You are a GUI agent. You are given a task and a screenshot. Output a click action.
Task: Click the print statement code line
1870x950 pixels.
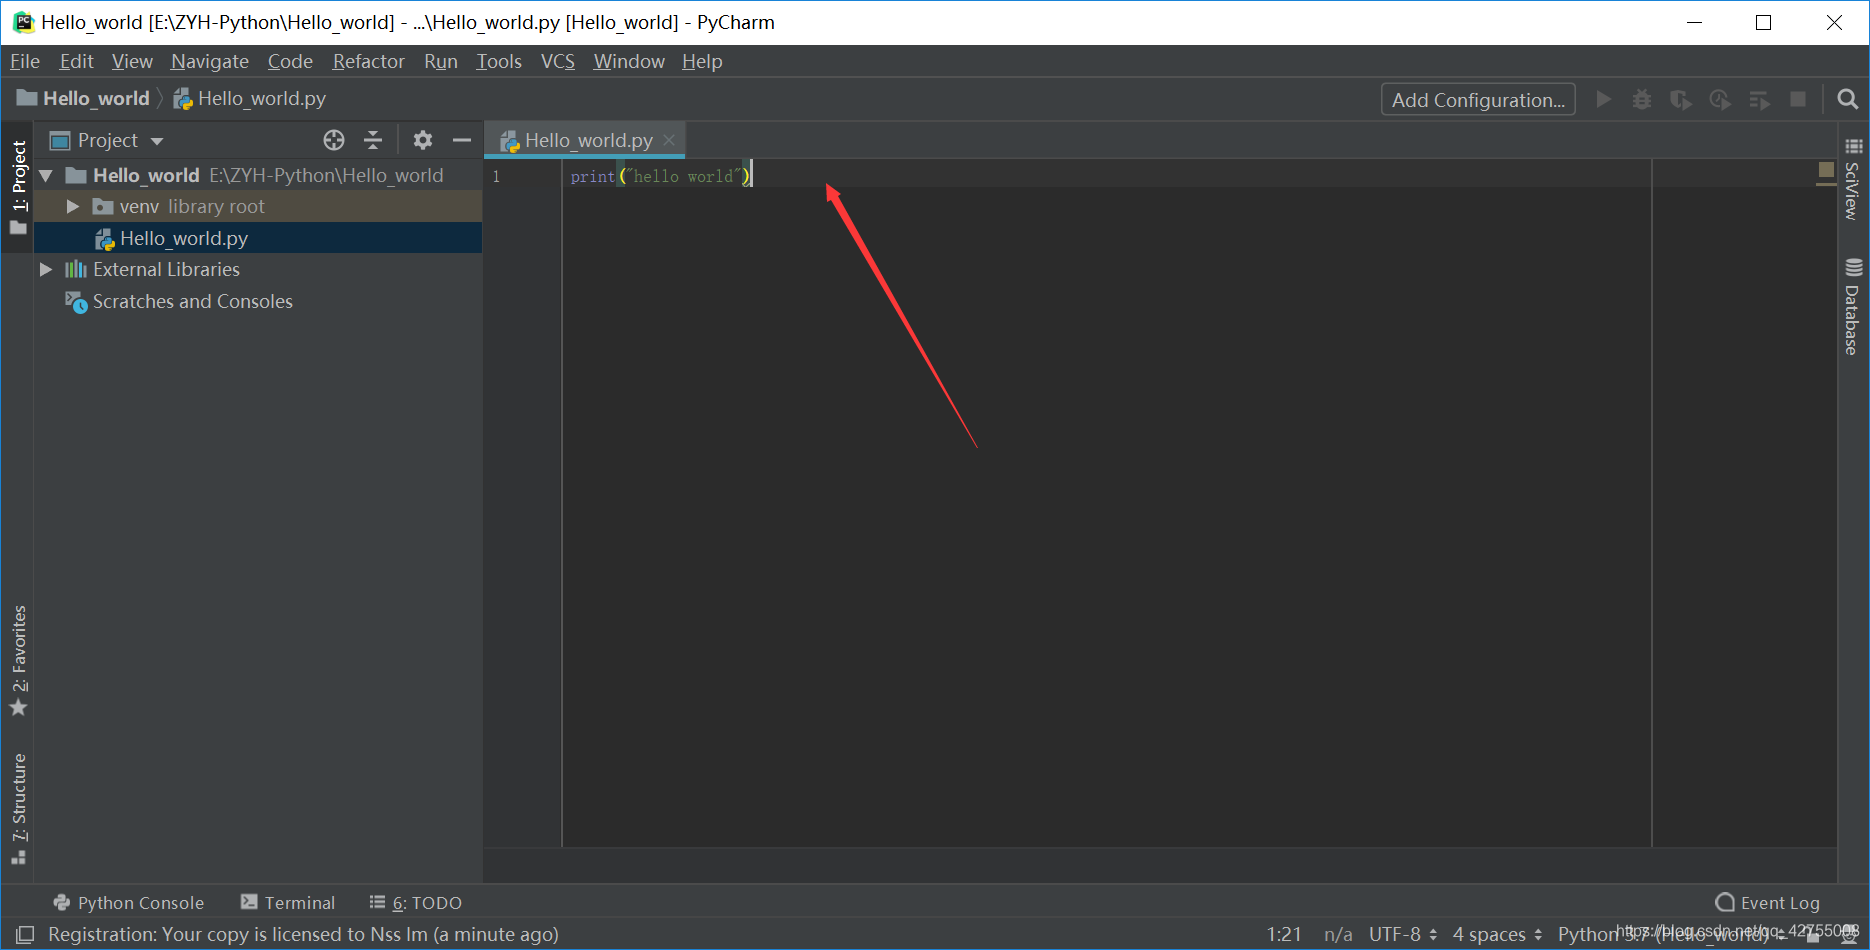click(x=660, y=176)
